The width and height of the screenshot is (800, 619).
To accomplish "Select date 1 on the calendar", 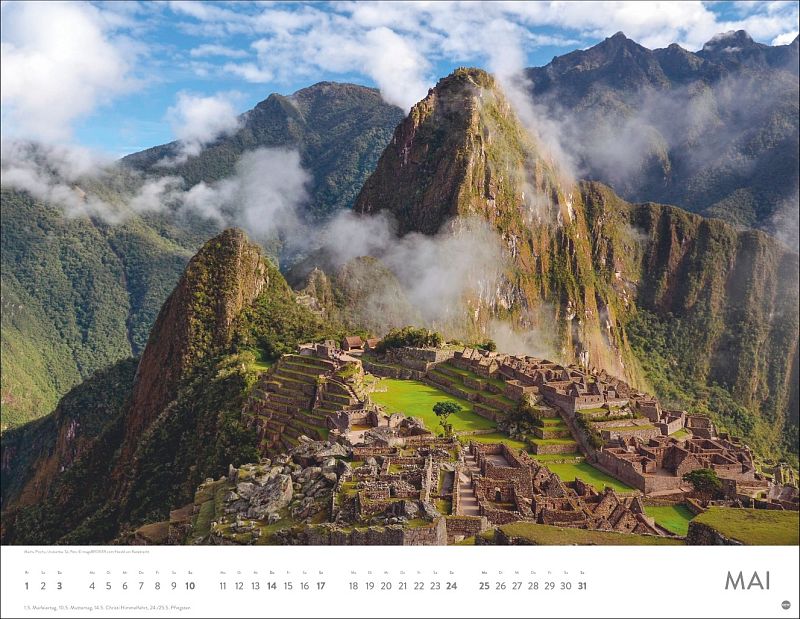I will 27,586.
